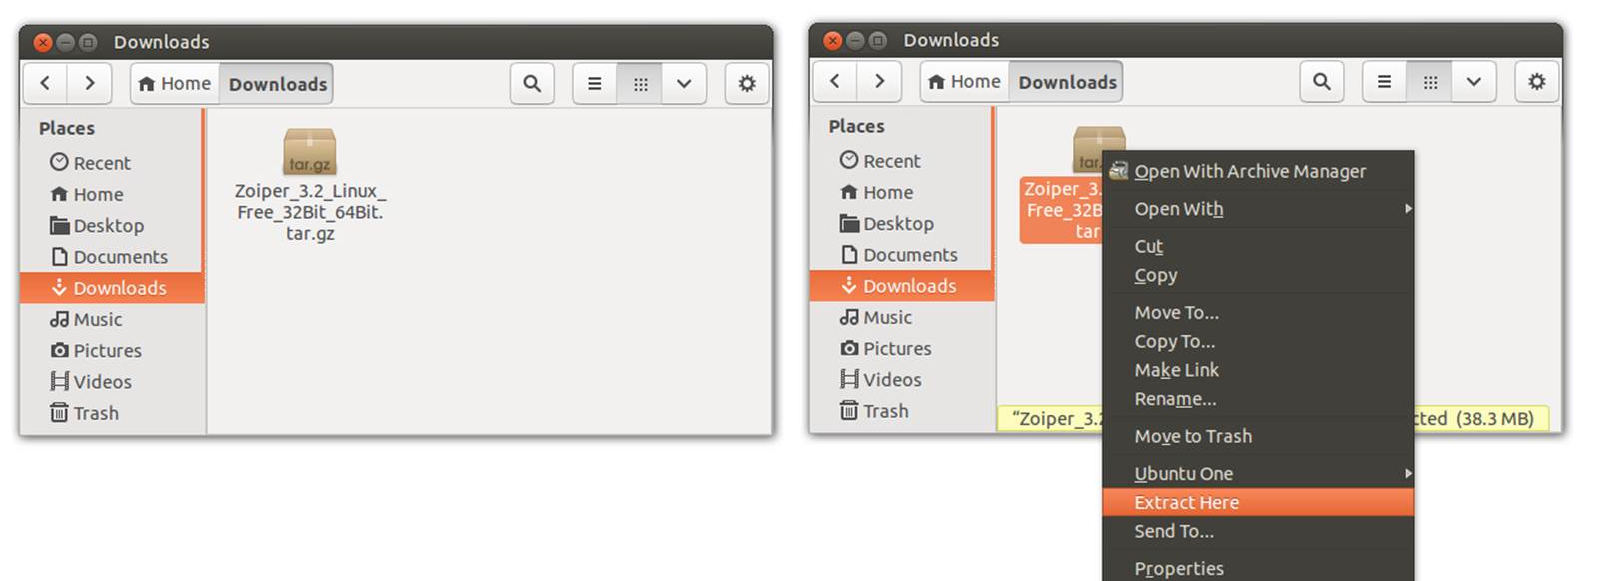Choose Send To... in context menu
Screen dimensions: 1600x581
pos(1258,531)
